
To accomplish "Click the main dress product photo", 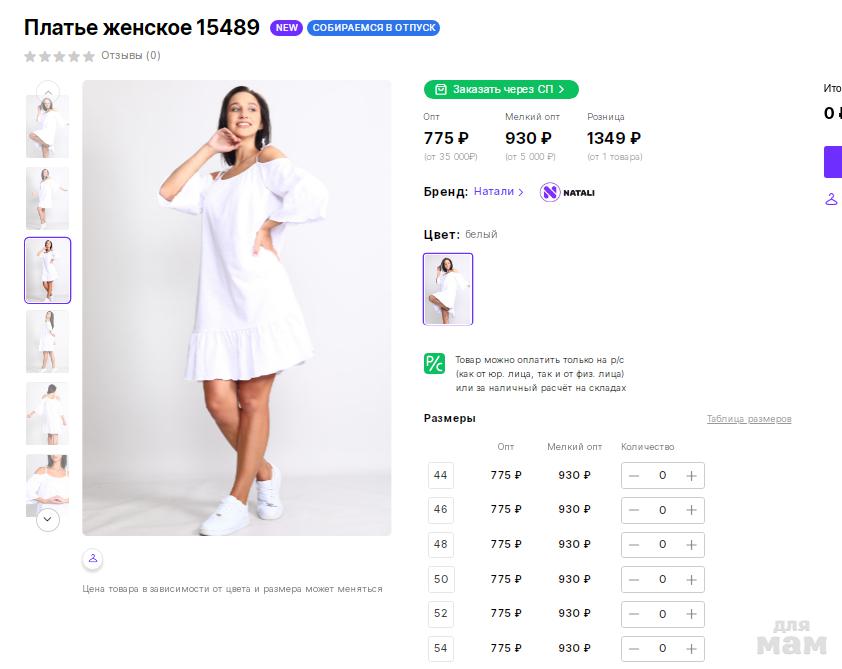I will pyautogui.click(x=237, y=307).
